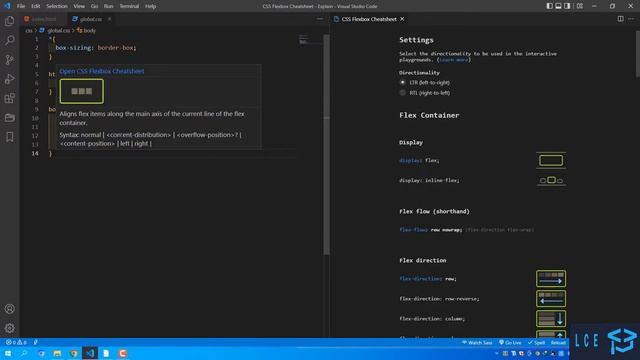This screenshot has height=360, width=640.
Task: Toggle the primary side bar layout icon
Action: coord(549,6)
